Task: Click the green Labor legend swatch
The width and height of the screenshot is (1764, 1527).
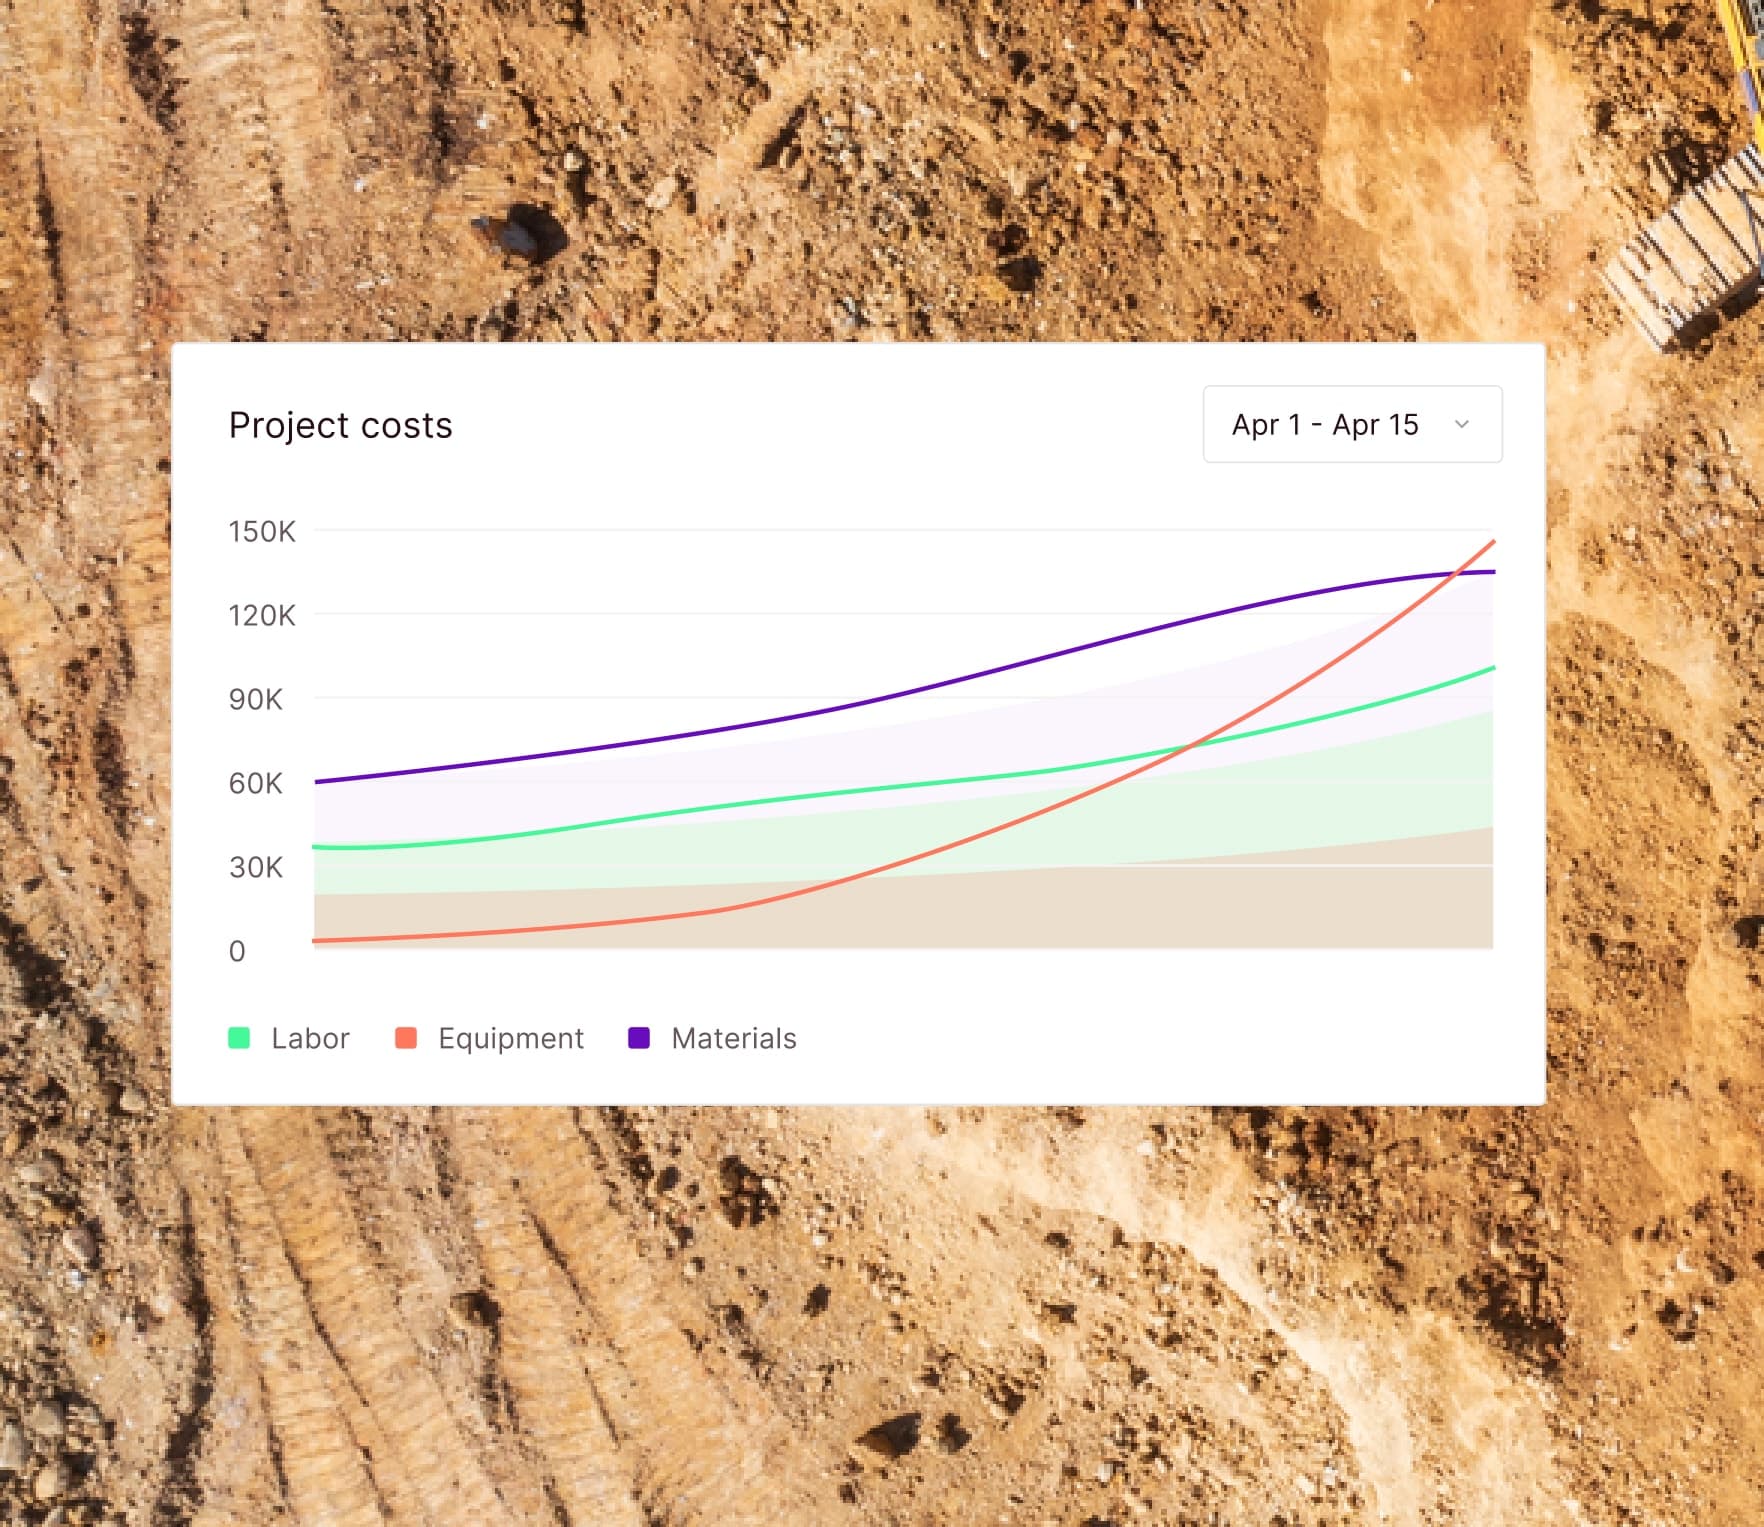Action: coord(239,1038)
